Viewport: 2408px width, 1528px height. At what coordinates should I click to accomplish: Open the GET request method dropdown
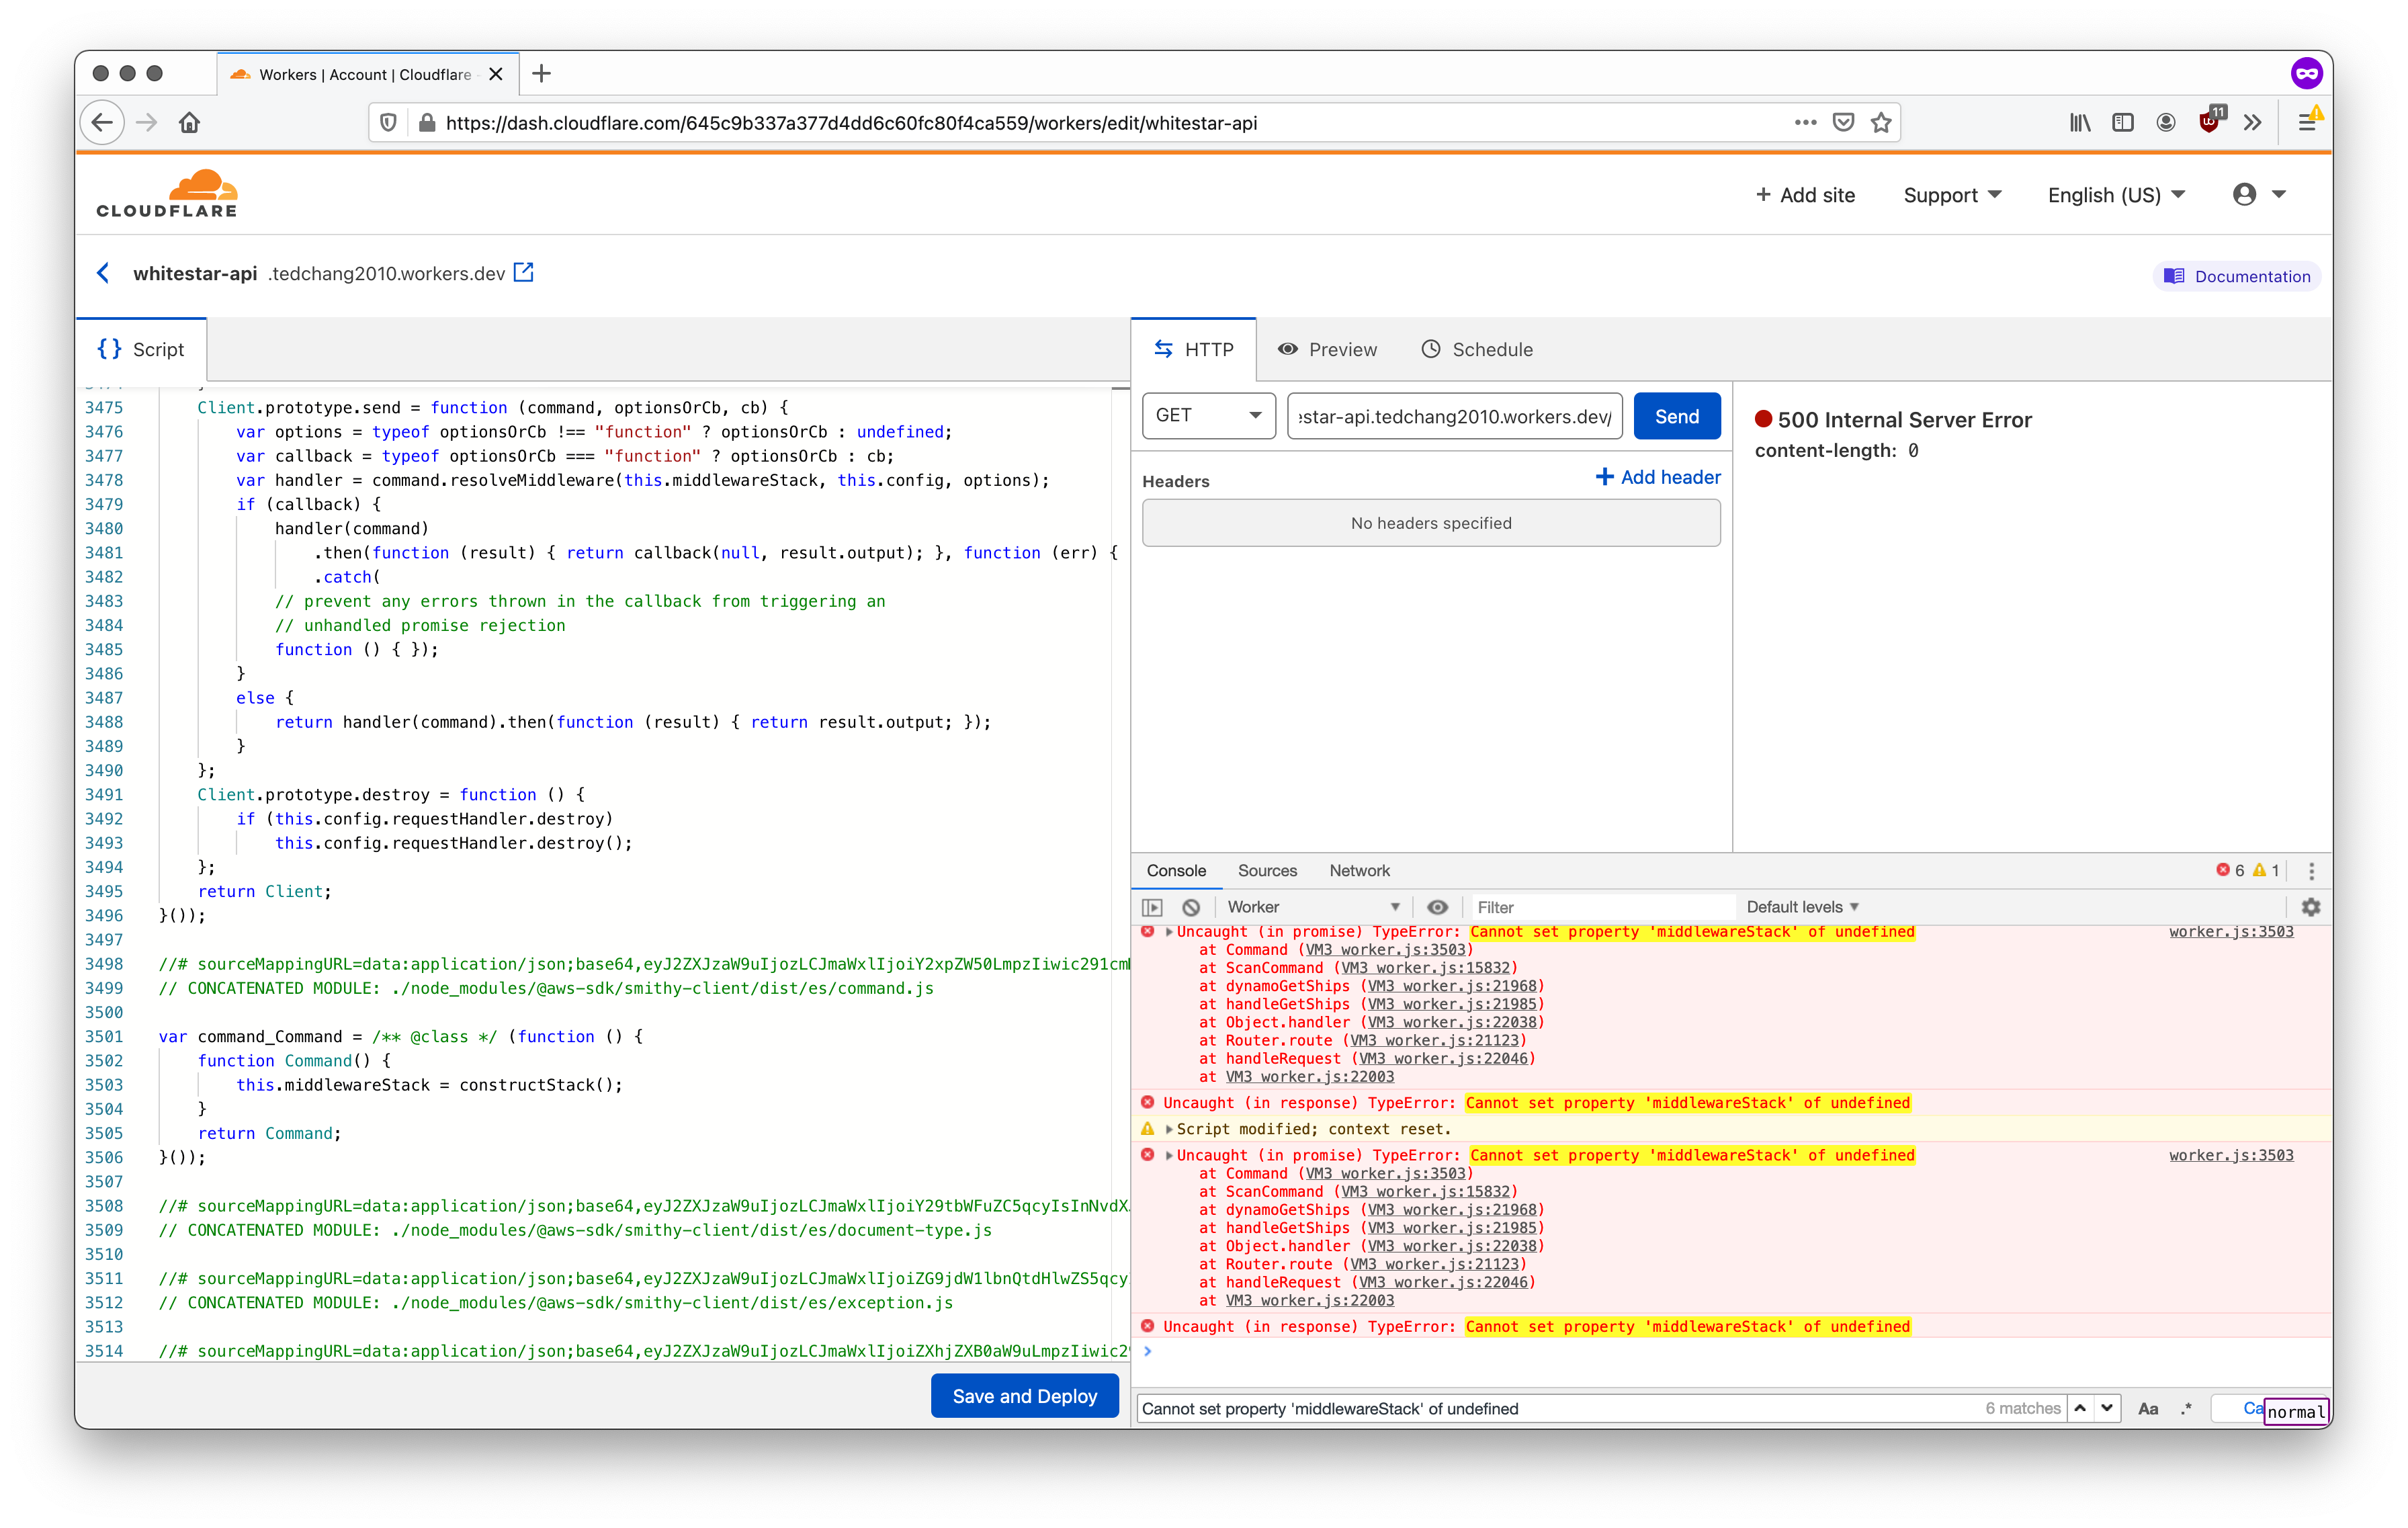(1208, 416)
